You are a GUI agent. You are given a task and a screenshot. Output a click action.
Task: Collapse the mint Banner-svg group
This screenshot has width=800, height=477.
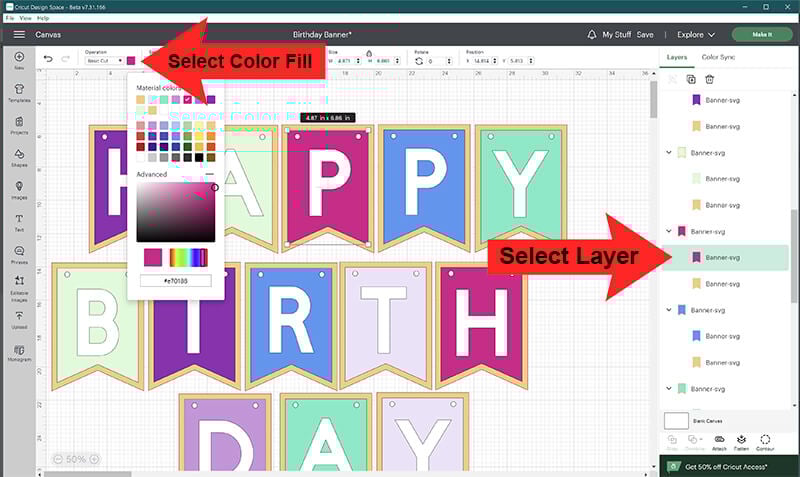669,388
